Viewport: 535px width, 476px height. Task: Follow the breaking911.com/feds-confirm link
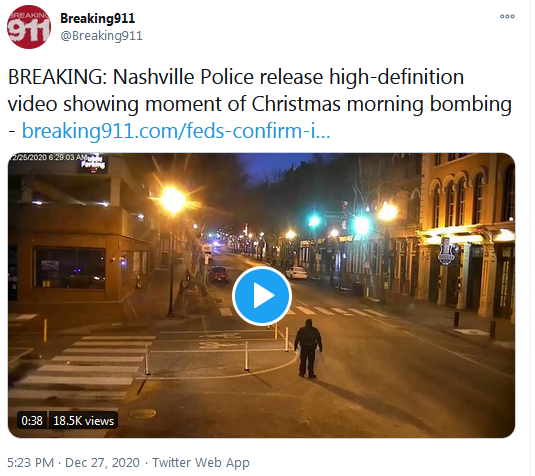tap(176, 131)
